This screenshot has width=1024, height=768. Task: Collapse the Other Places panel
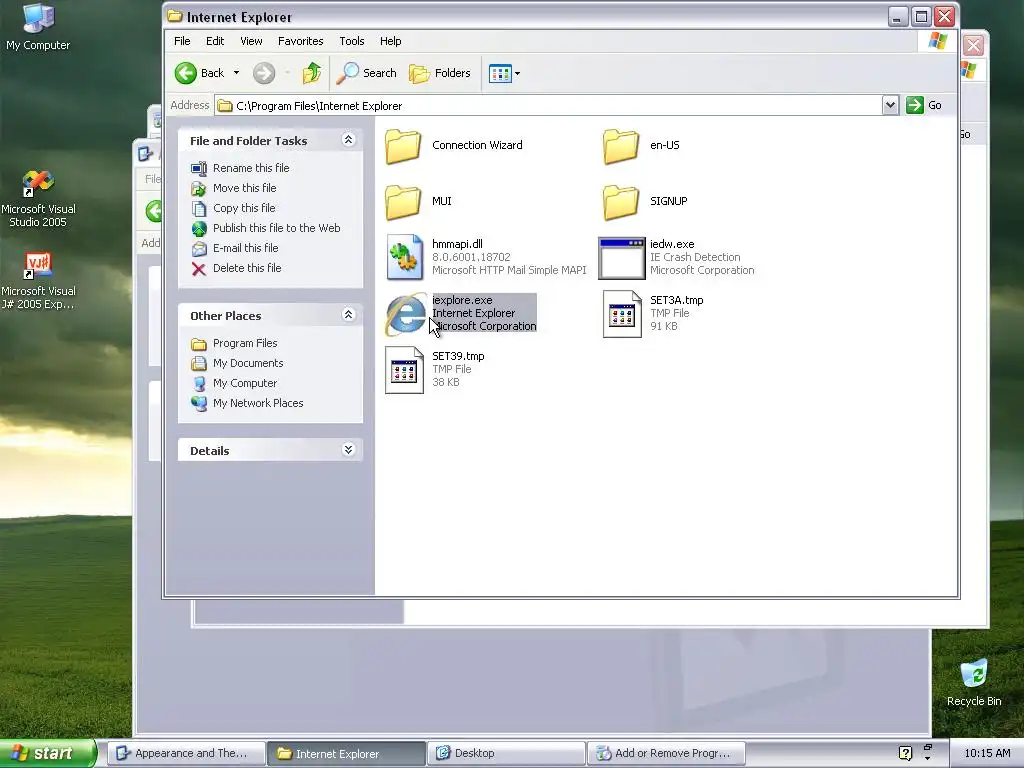pos(348,315)
